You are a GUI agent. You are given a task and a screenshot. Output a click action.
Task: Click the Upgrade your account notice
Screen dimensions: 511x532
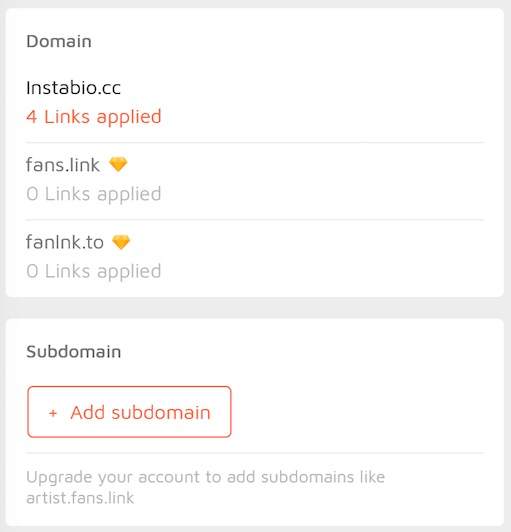[206, 487]
